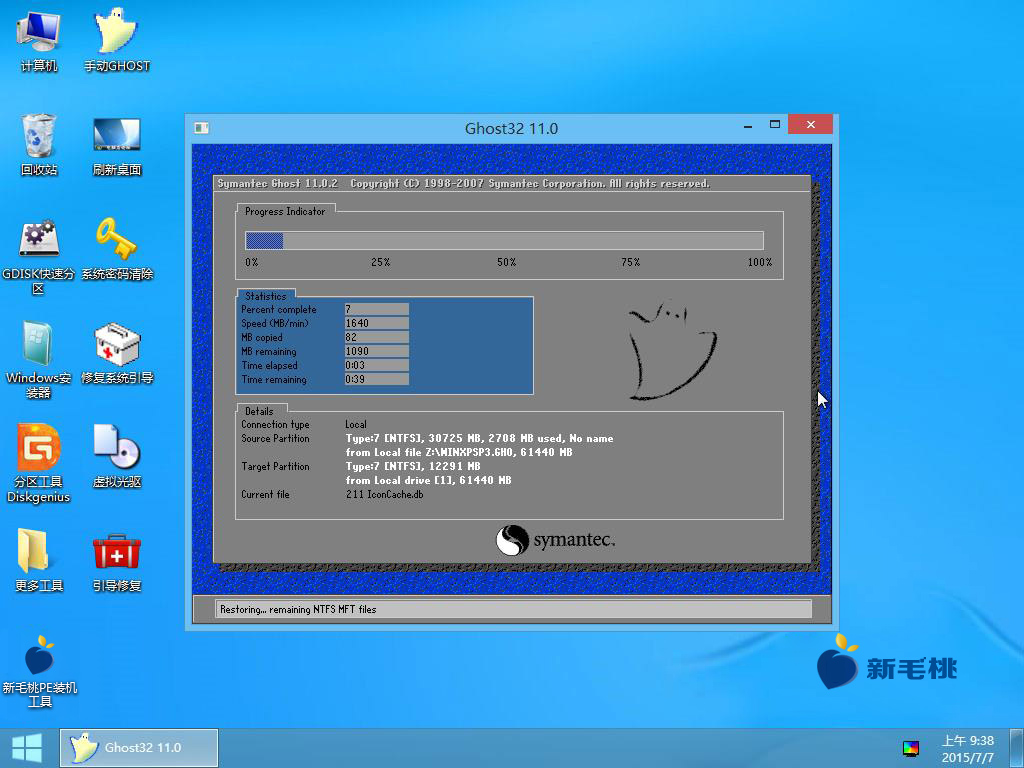Open the Windows安装器 icon
Viewport: 1024px width, 768px height.
click(x=39, y=360)
